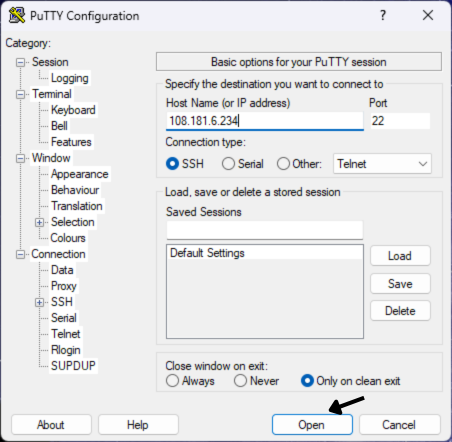452x442 pixels.
Task: Collapse the Connection tree node
Action: (x=20, y=254)
